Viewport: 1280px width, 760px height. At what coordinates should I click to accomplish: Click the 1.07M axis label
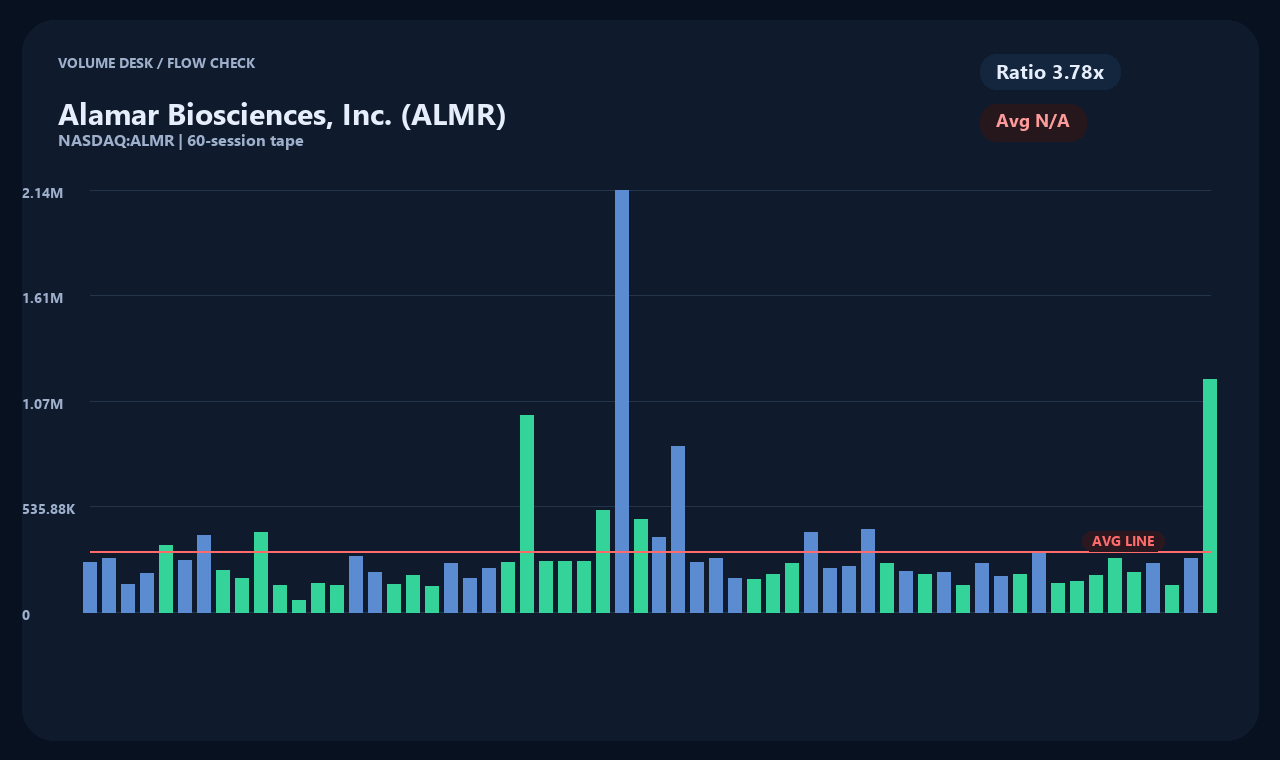pos(43,404)
